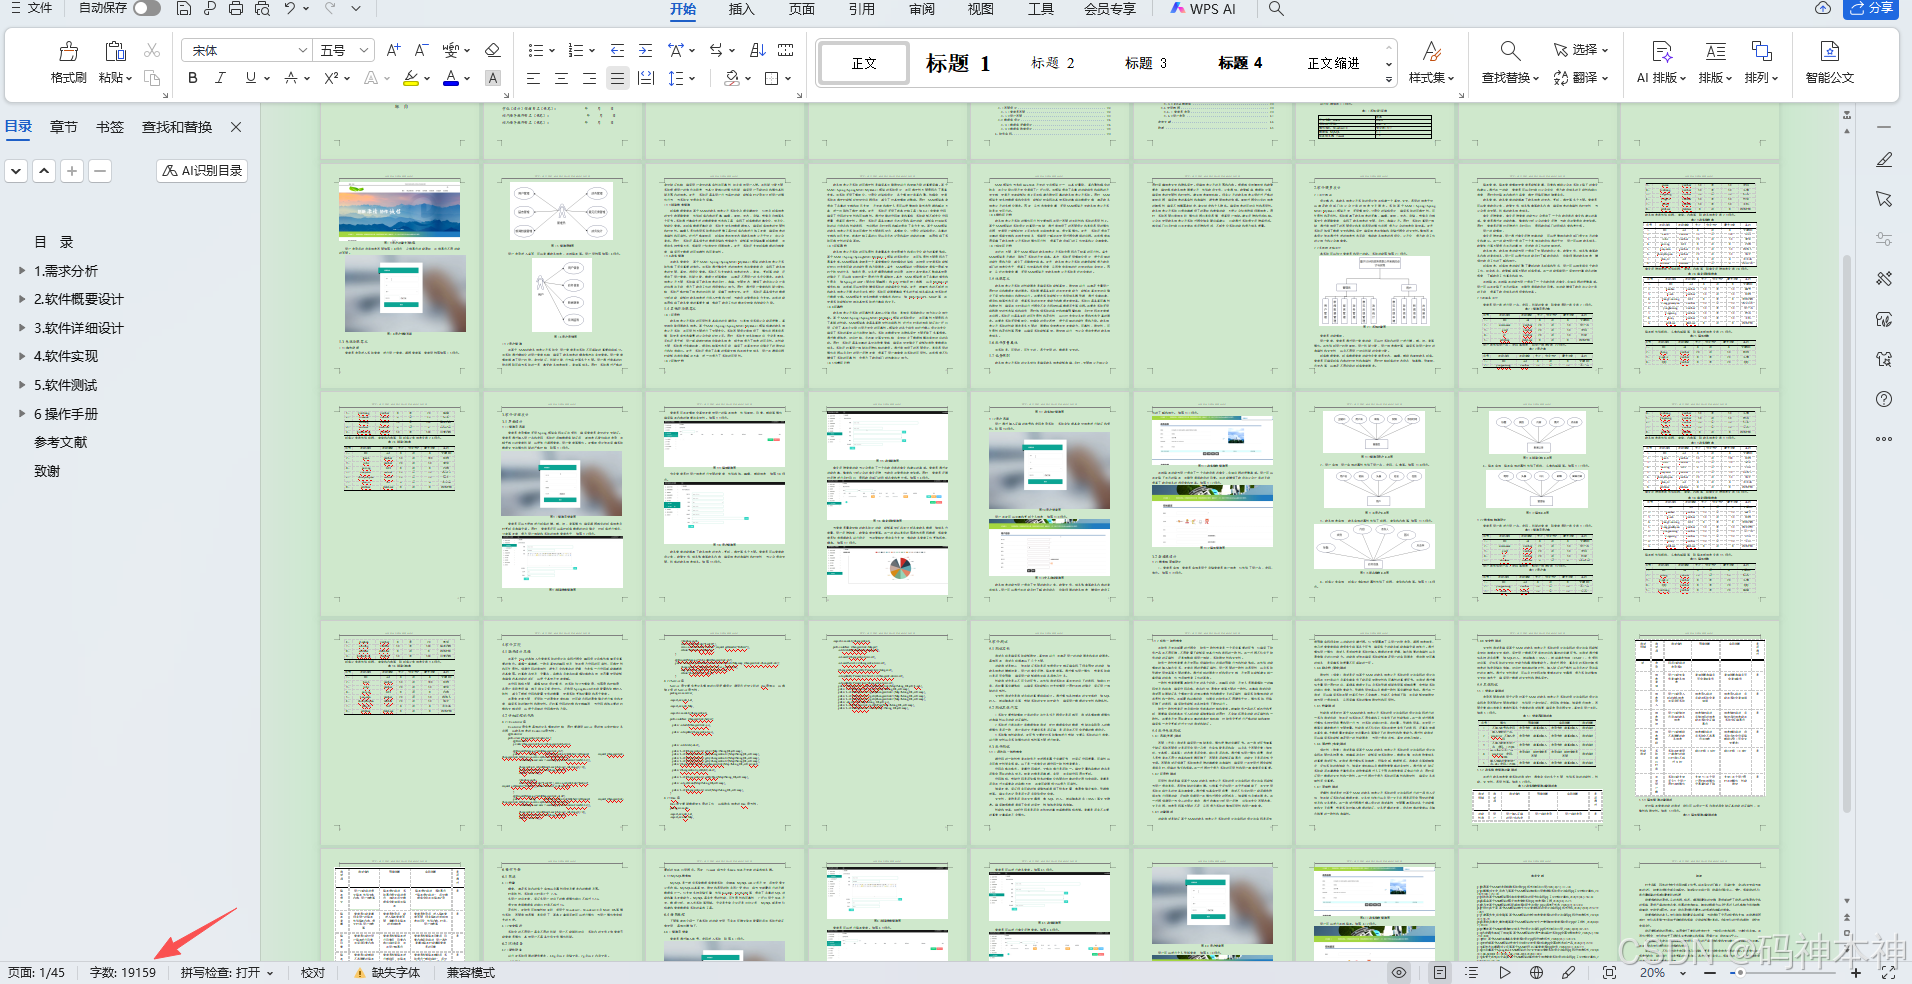The image size is (1912, 984).
Task: Click the Outline view icon in status bar
Action: (1471, 972)
